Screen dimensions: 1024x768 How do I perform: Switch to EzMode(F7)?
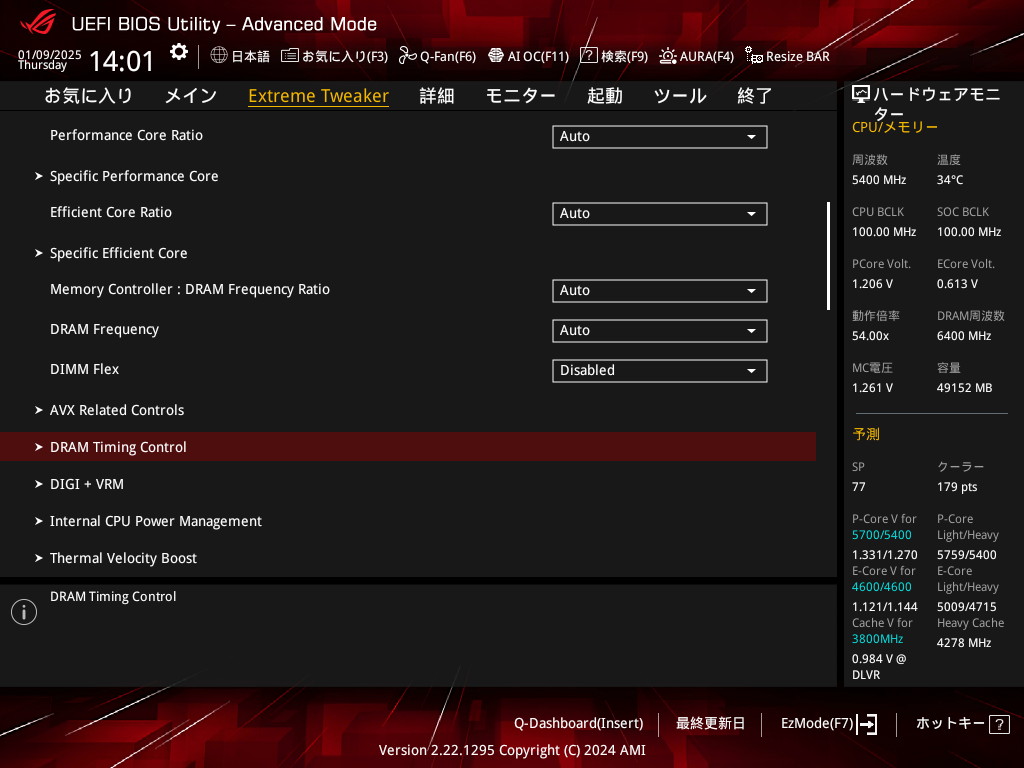tap(829, 723)
